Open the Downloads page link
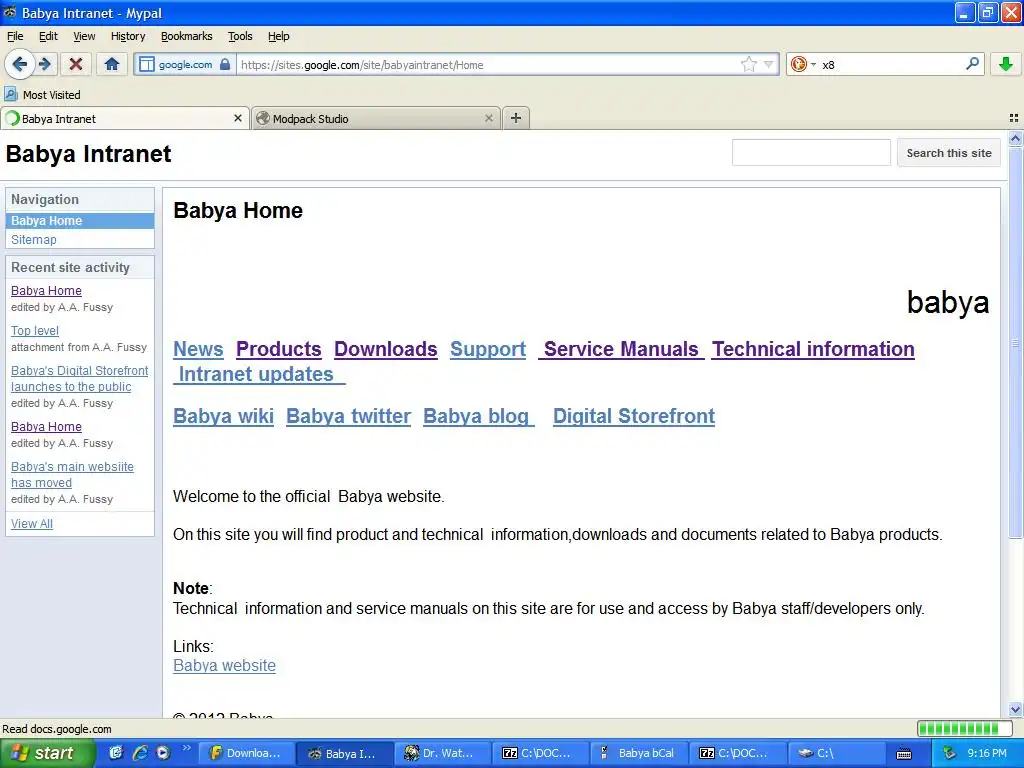 pos(385,349)
